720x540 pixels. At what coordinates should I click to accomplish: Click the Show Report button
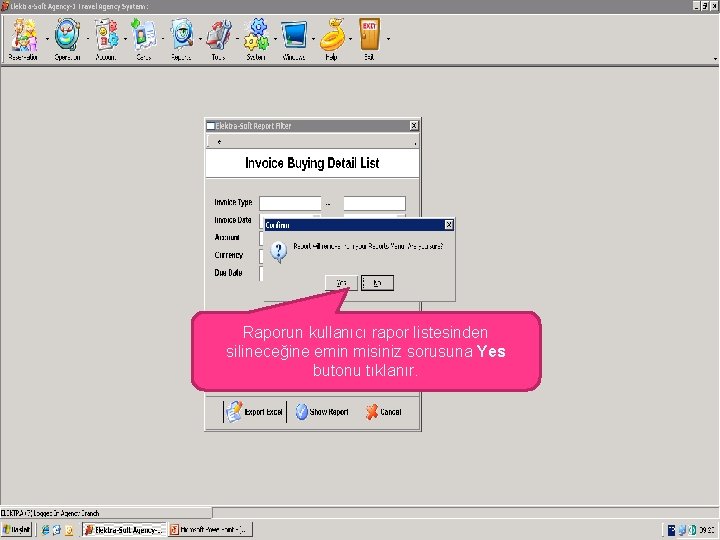point(322,411)
